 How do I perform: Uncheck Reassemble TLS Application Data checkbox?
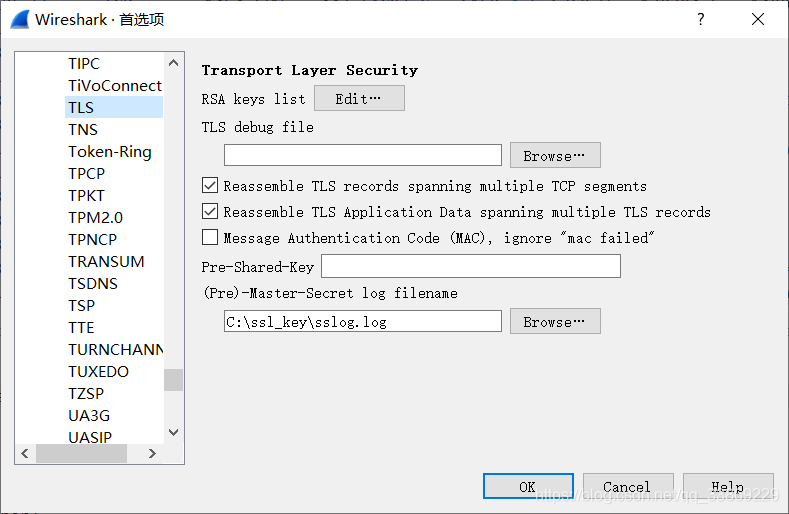pyautogui.click(x=210, y=212)
